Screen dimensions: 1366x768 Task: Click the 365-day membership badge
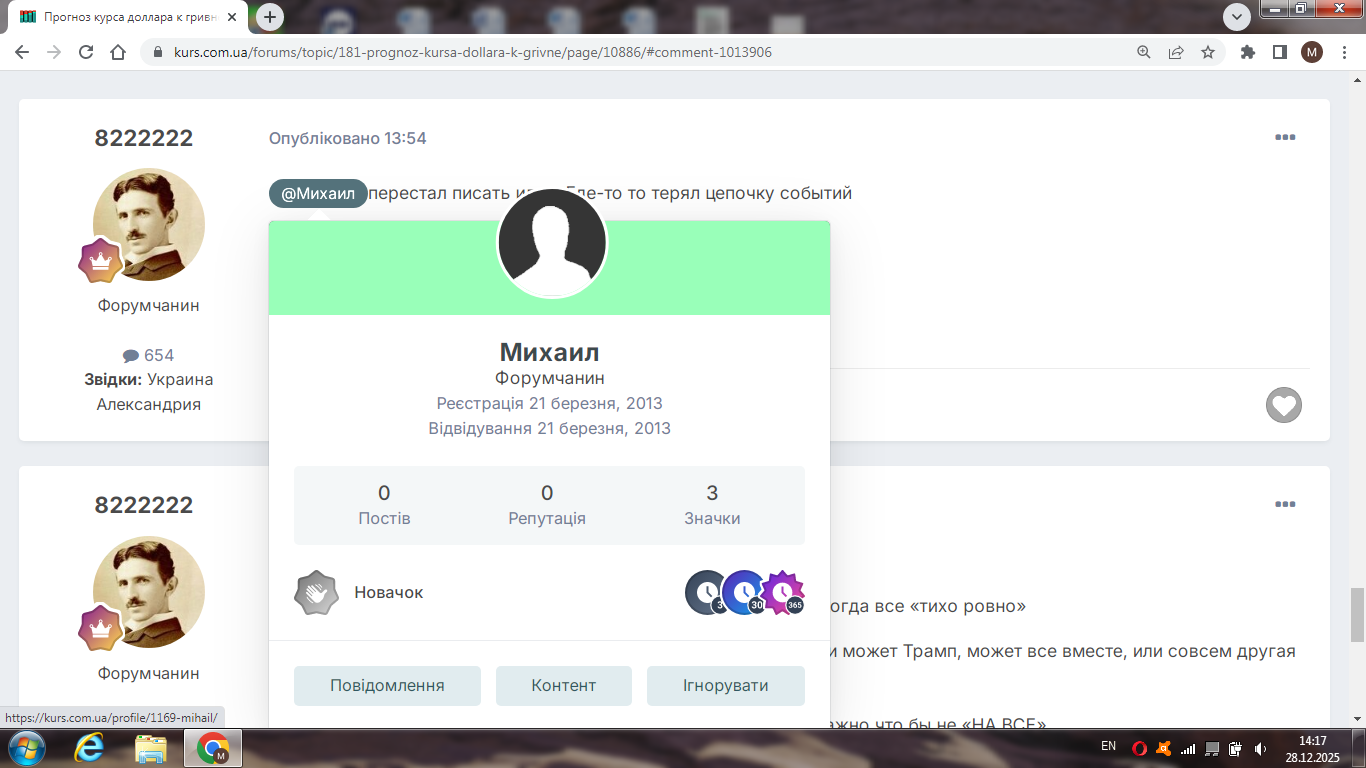coord(783,593)
